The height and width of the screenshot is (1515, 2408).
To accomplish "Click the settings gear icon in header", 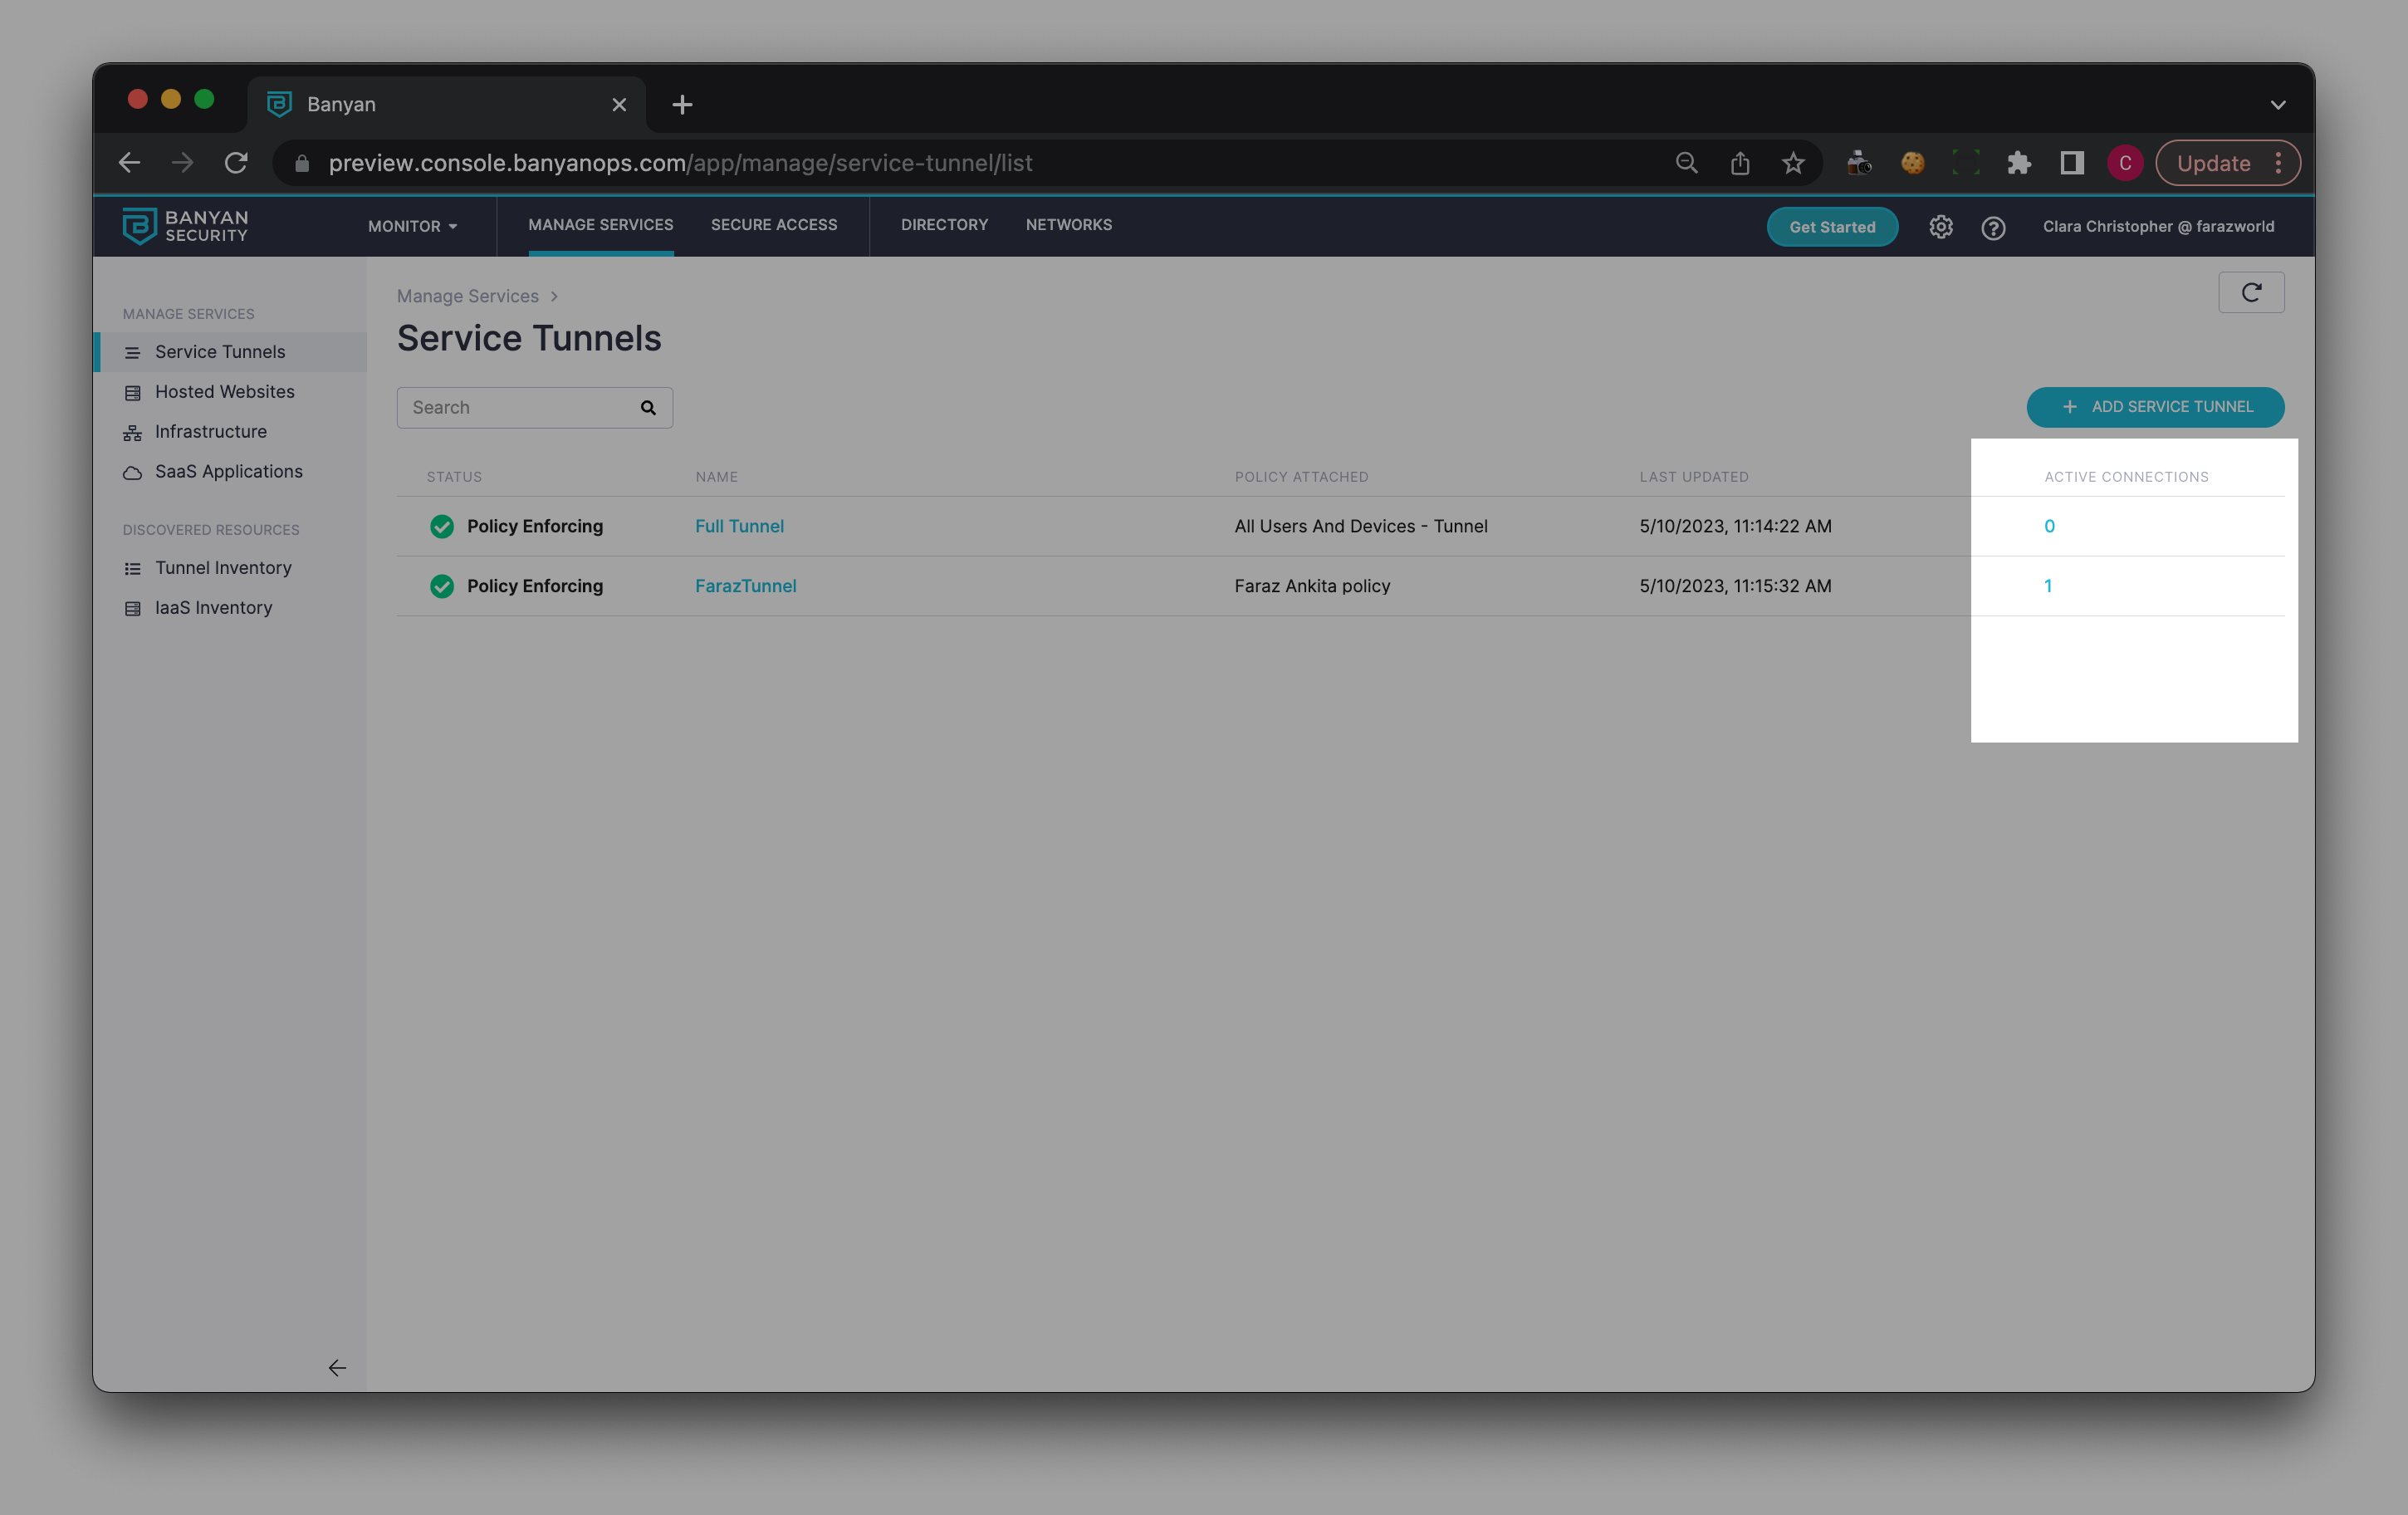I will click(1940, 227).
